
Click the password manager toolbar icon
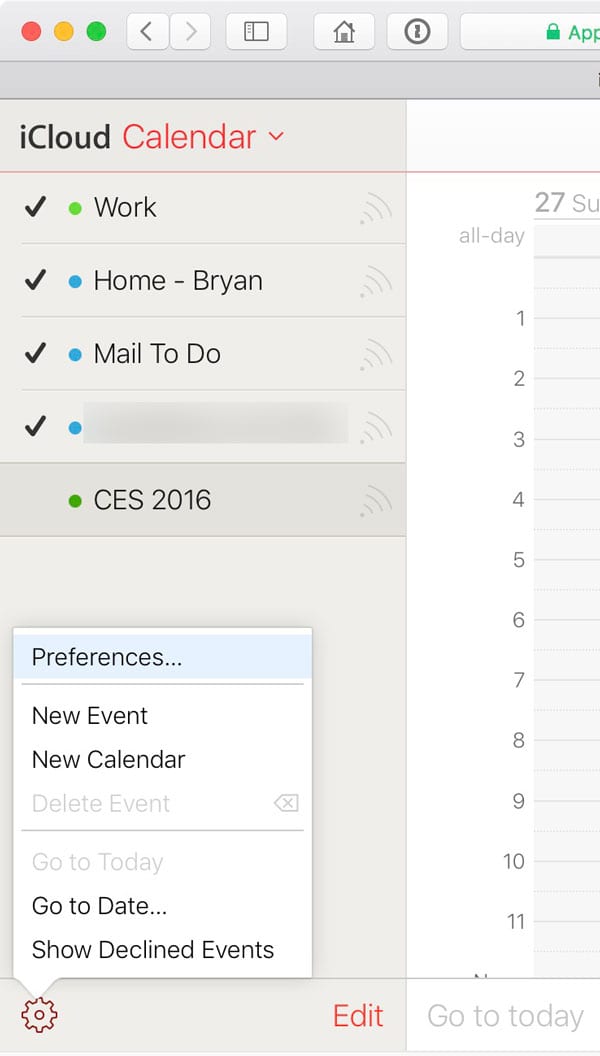tap(417, 31)
